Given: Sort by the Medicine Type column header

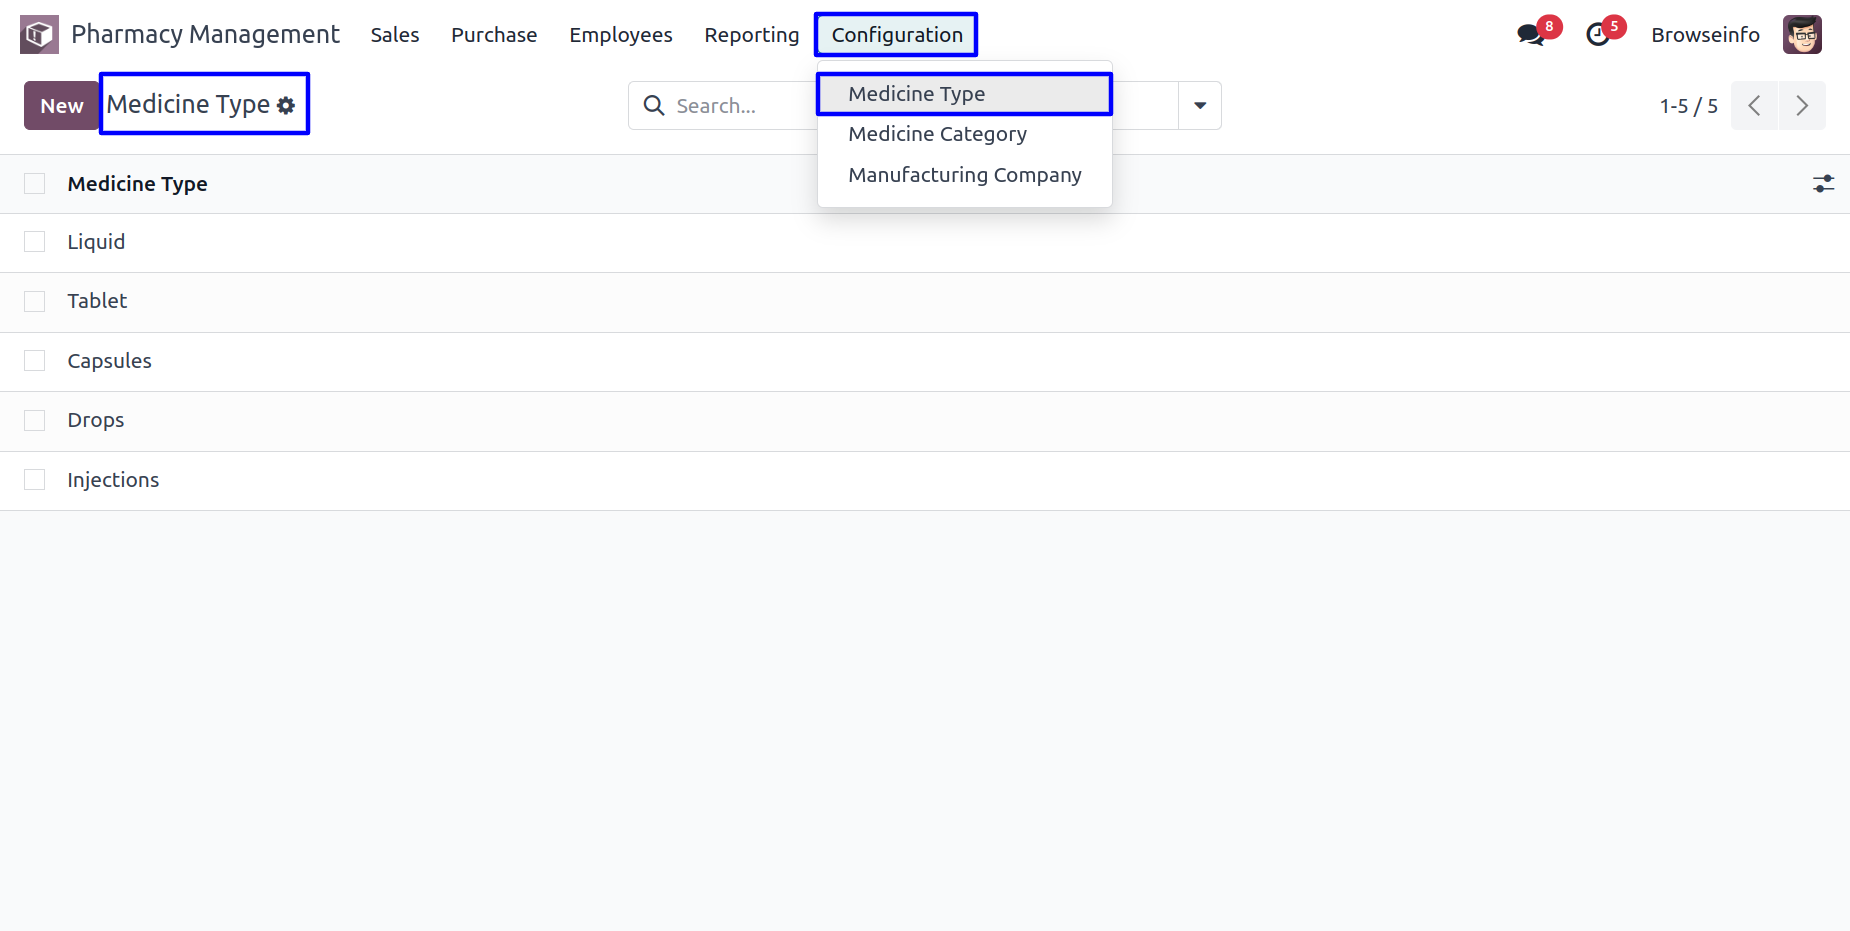Looking at the screenshot, I should 138,184.
